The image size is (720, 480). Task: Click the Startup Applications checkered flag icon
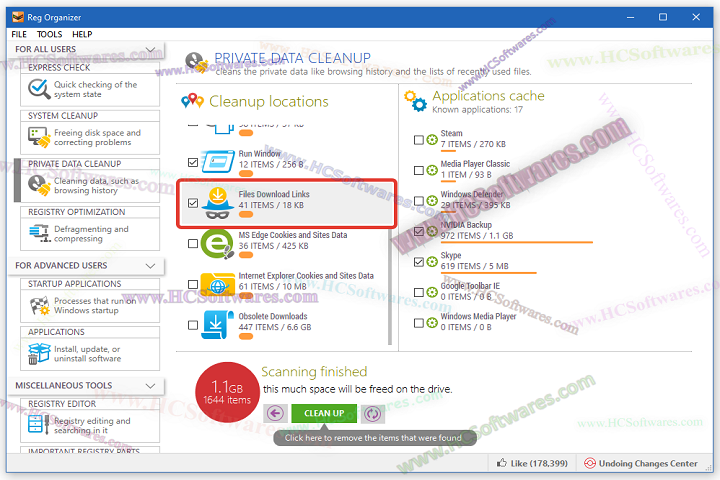(39, 305)
